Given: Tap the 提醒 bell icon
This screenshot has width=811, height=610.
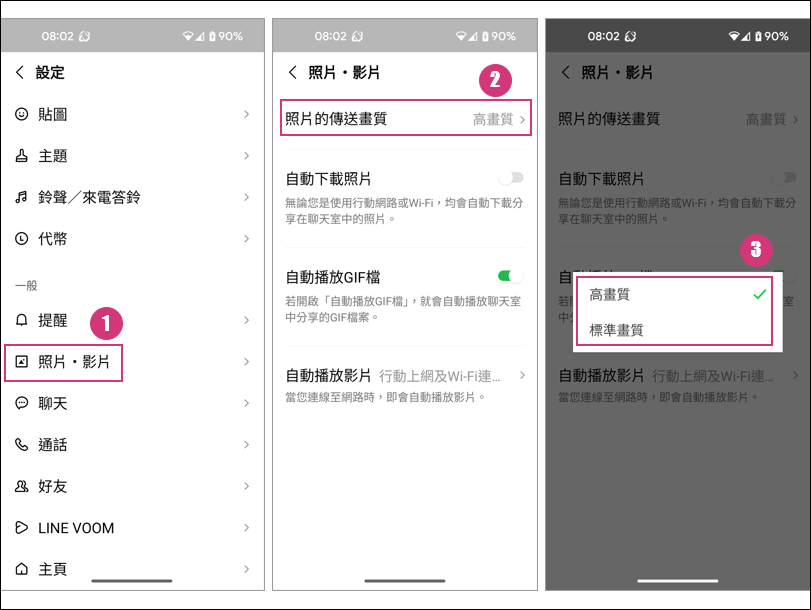Looking at the screenshot, I should click(x=21, y=320).
